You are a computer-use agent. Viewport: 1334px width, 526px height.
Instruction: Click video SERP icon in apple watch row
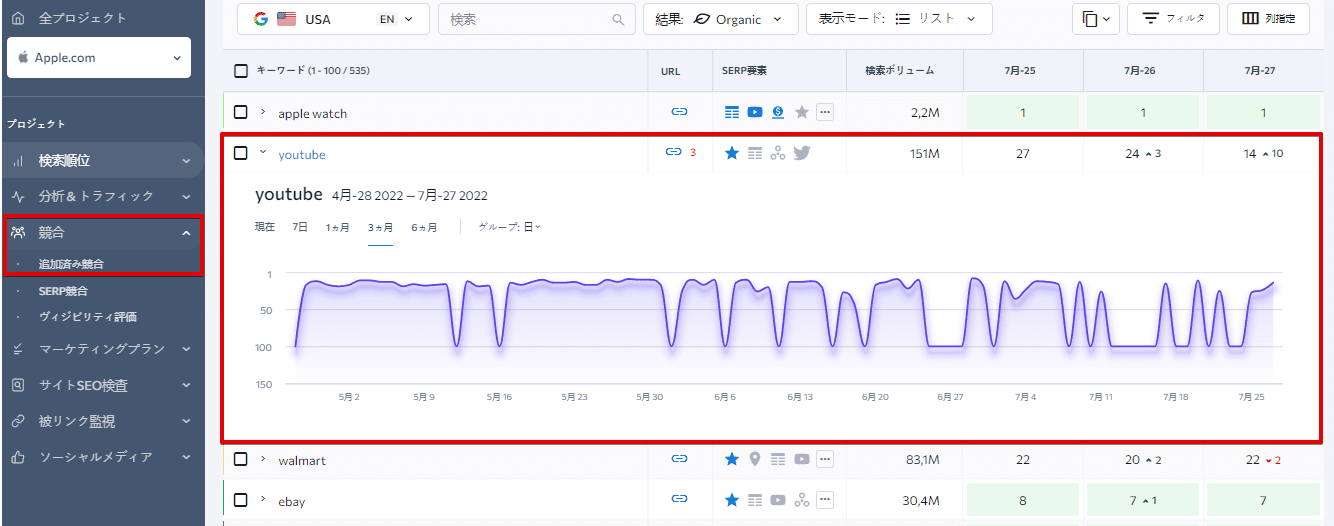tap(755, 113)
